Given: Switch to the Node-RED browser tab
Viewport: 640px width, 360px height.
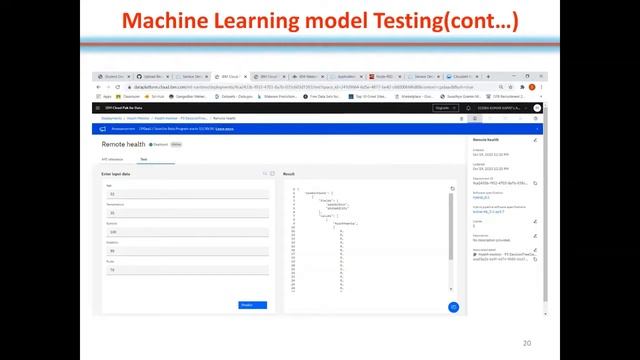Looking at the screenshot, I should (x=385, y=77).
